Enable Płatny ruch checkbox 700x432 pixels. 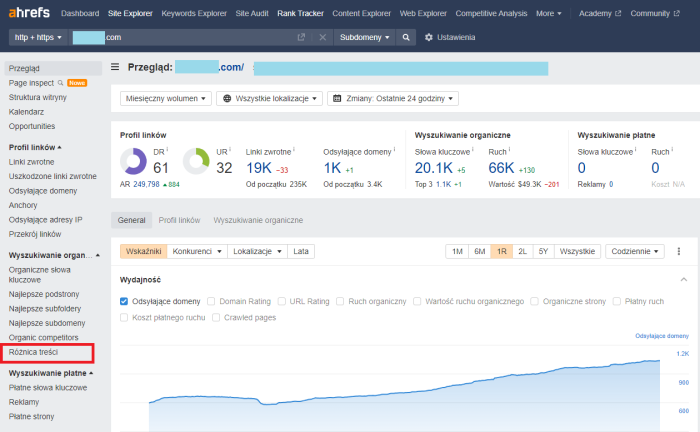[x=617, y=302]
